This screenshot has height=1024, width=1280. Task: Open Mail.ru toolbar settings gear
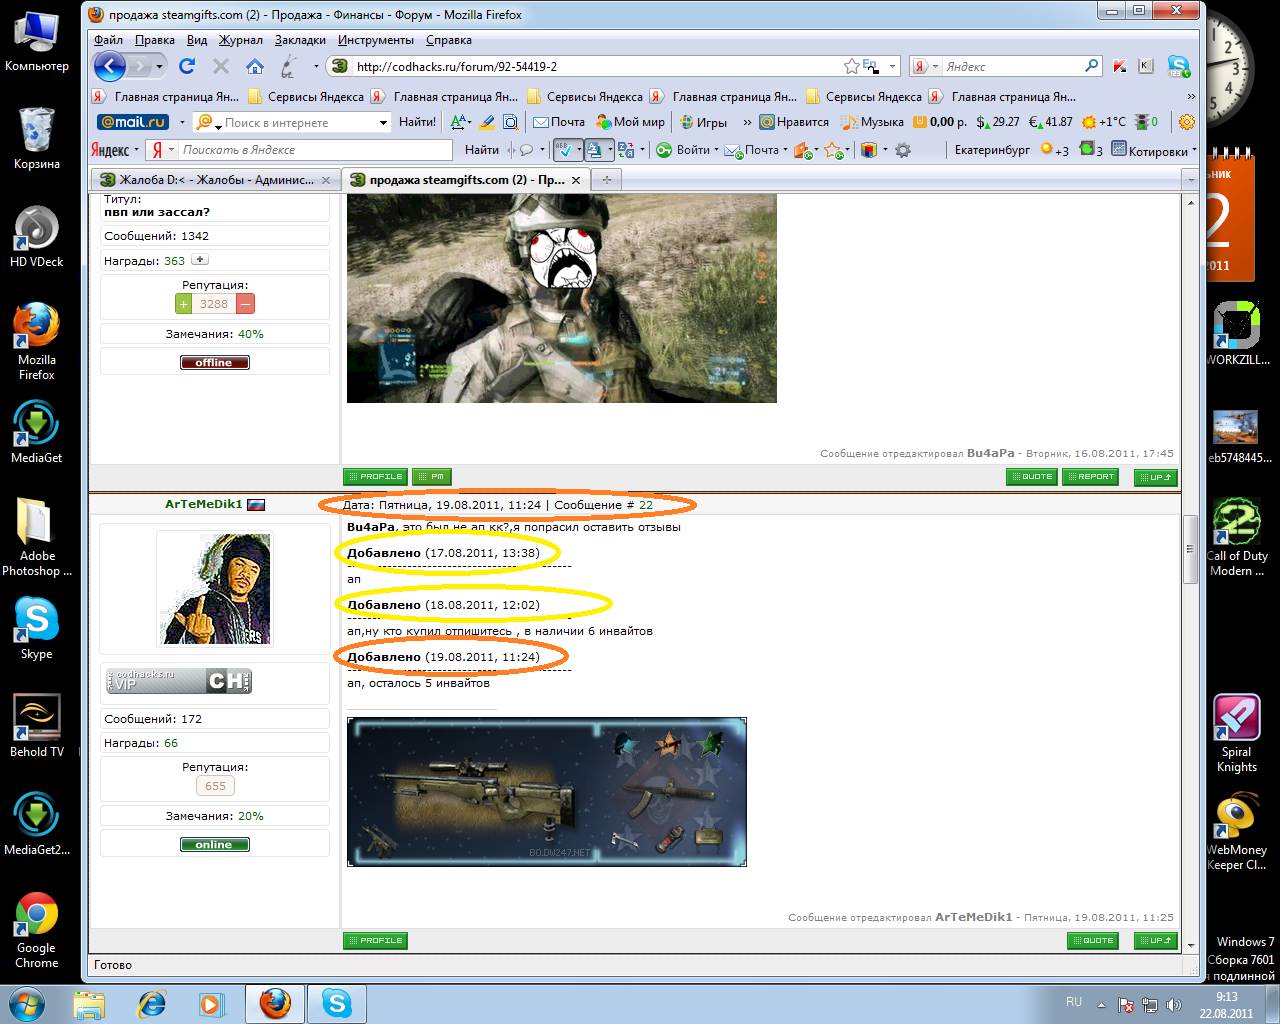[1187, 122]
